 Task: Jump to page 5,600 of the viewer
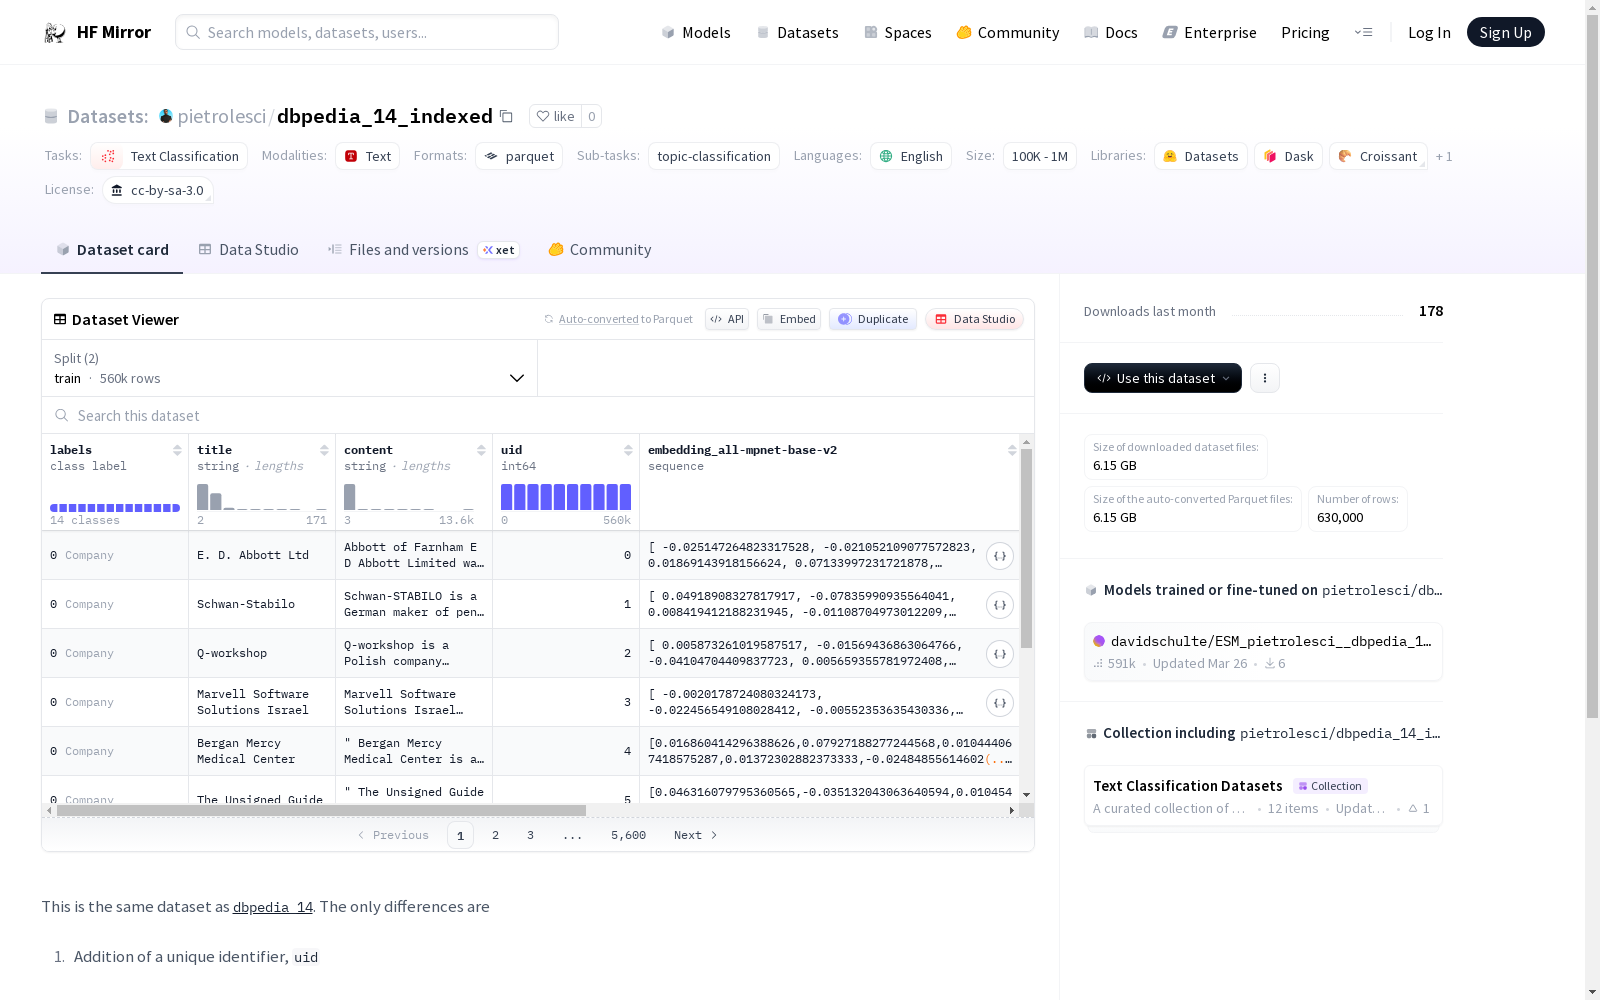tap(629, 836)
